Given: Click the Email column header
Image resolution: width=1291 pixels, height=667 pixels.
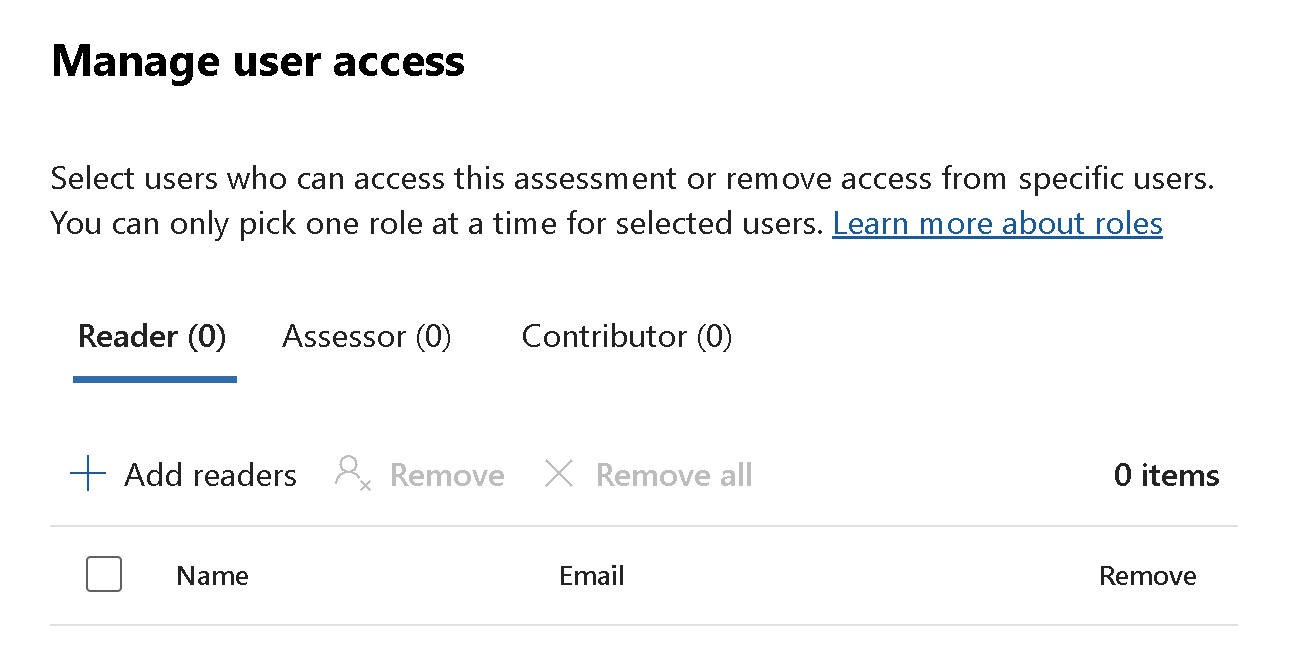Looking at the screenshot, I should pyautogui.click(x=592, y=576).
